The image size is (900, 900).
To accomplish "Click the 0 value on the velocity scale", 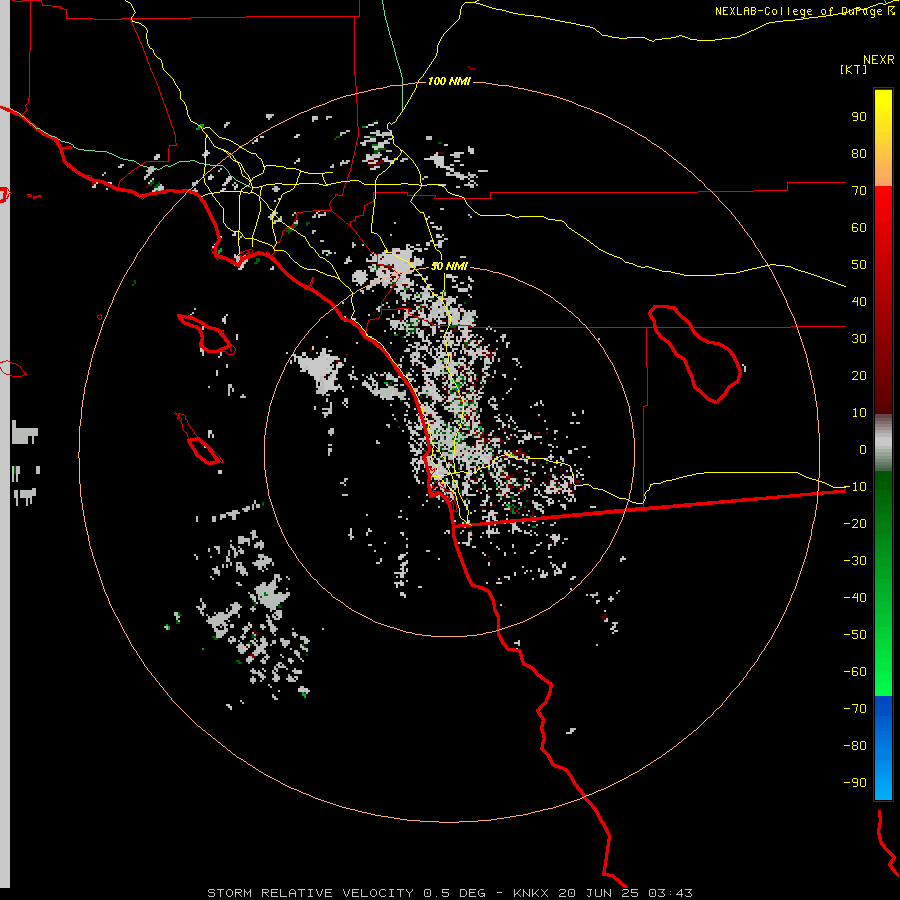I will (863, 450).
